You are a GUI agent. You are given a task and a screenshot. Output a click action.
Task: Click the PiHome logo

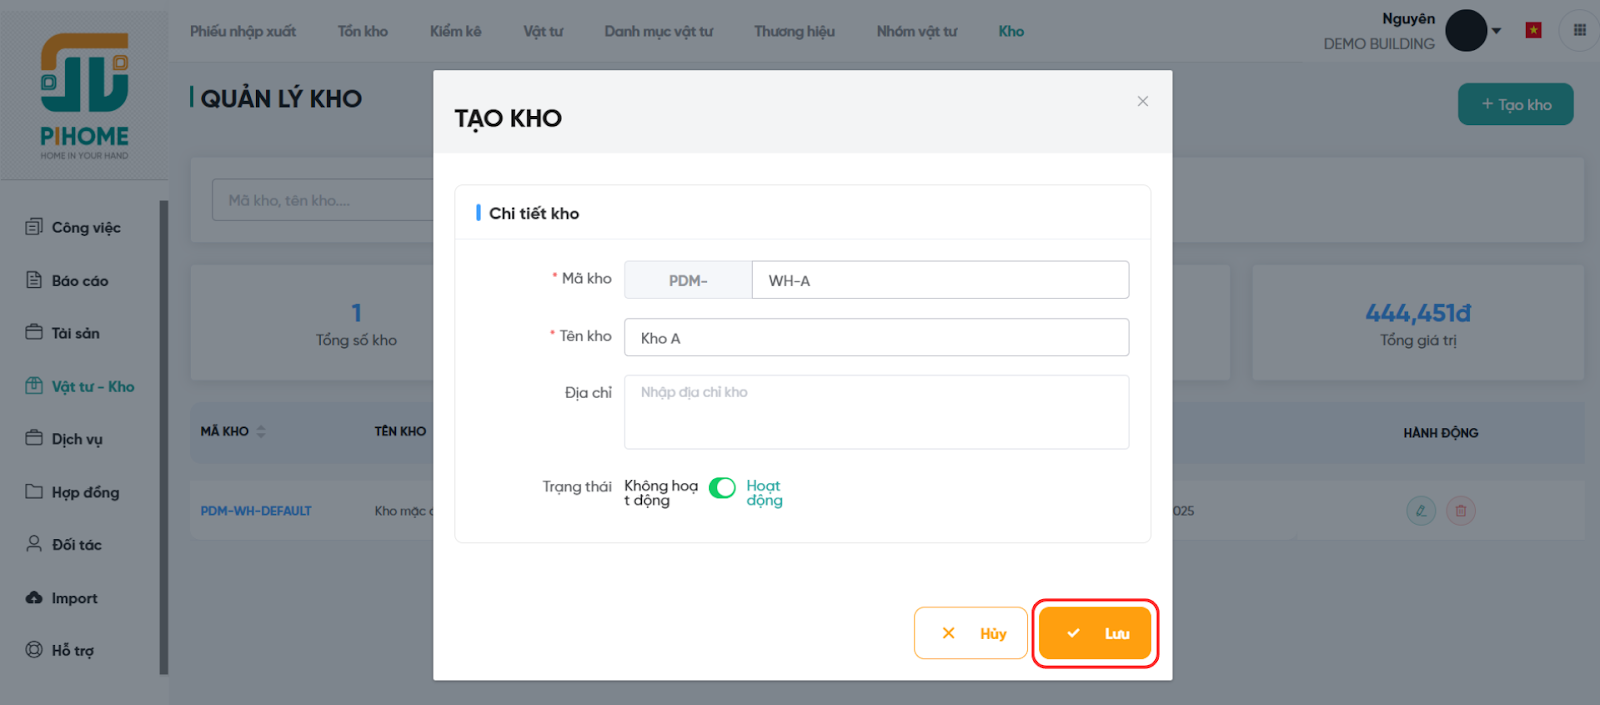(84, 95)
